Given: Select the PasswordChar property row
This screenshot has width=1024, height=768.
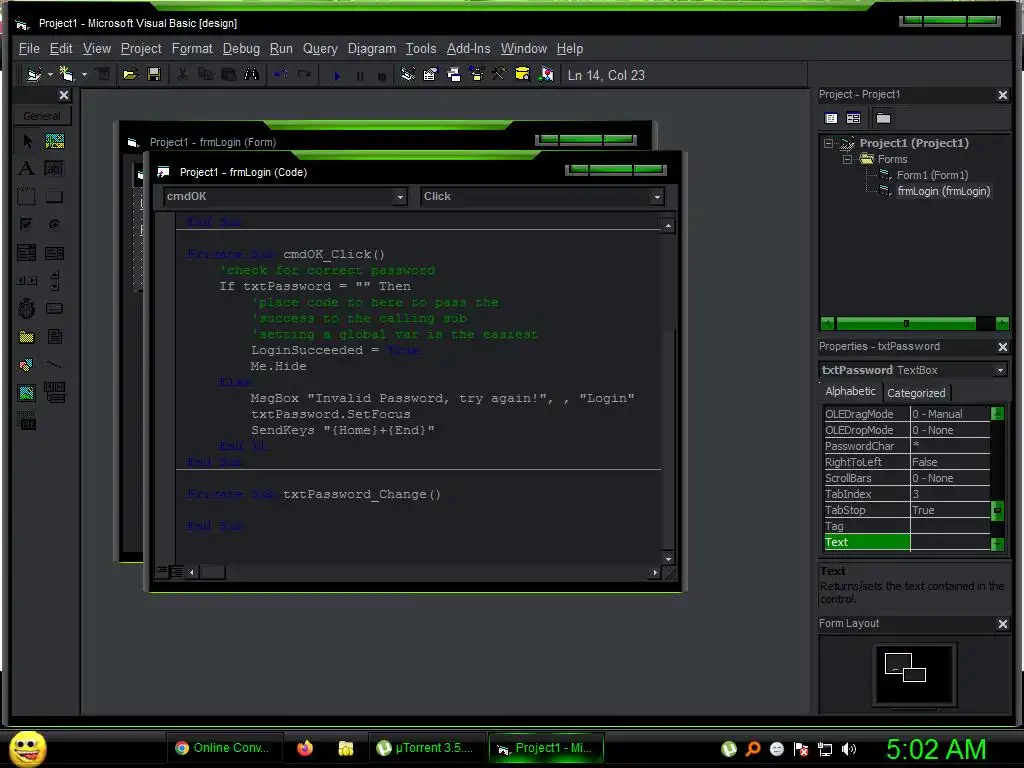Looking at the screenshot, I should coord(907,446).
